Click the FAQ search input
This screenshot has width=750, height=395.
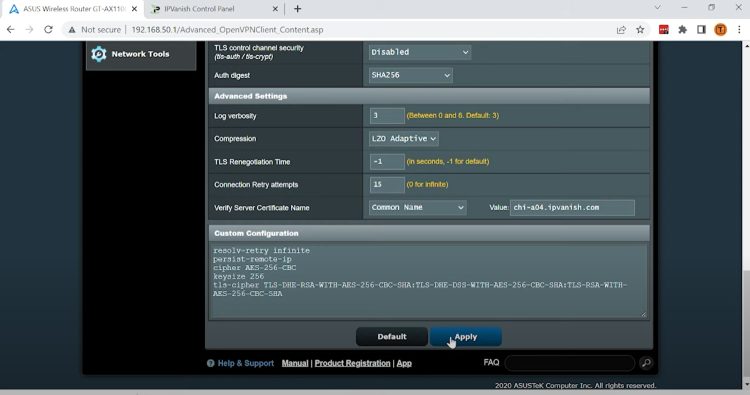569,363
